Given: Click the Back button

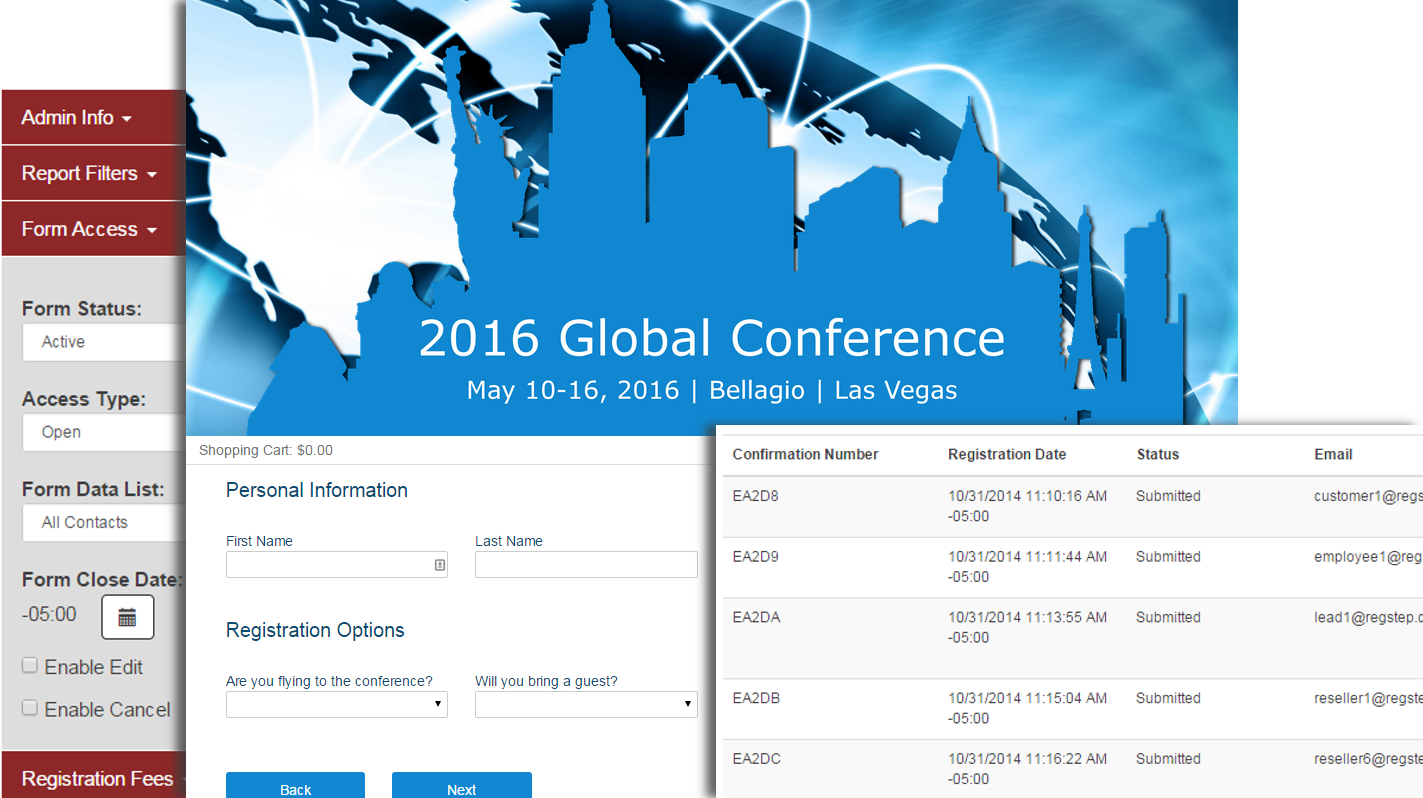Looking at the screenshot, I should coord(295,786).
